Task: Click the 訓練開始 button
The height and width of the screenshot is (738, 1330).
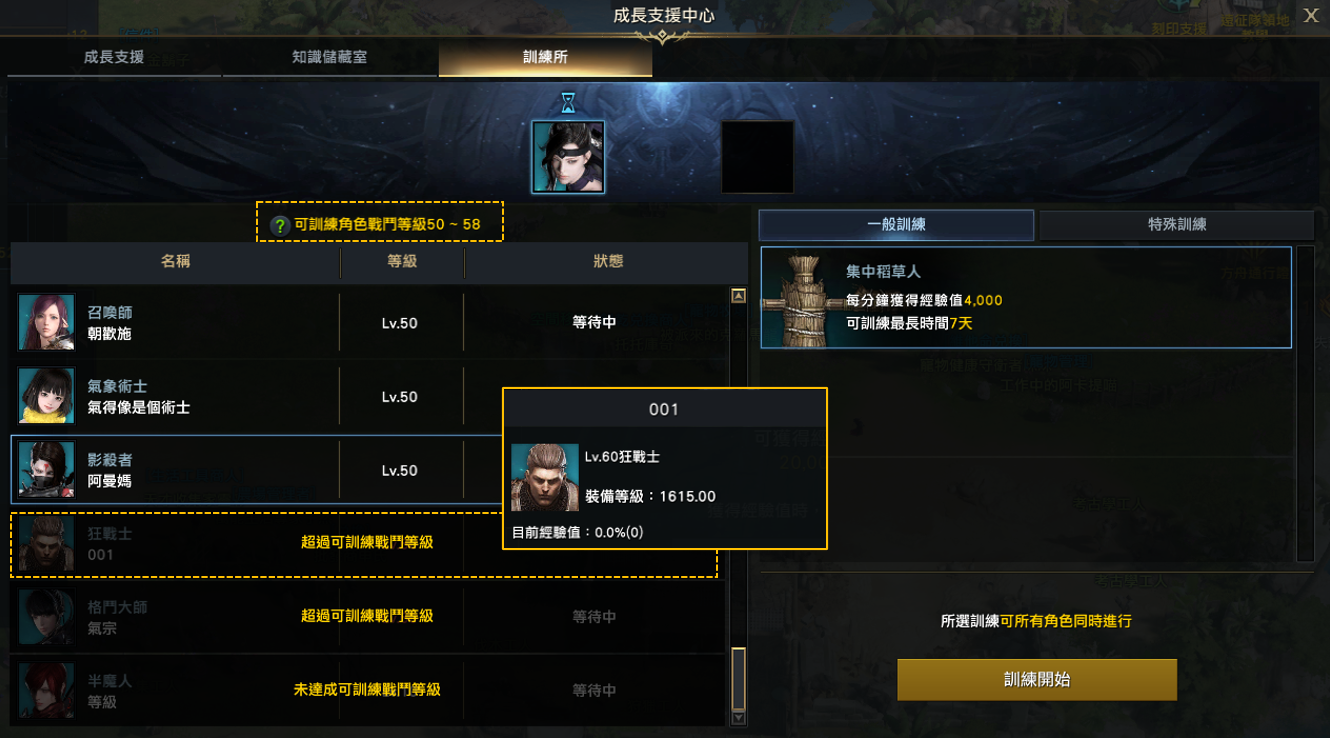Action: click(x=1037, y=679)
